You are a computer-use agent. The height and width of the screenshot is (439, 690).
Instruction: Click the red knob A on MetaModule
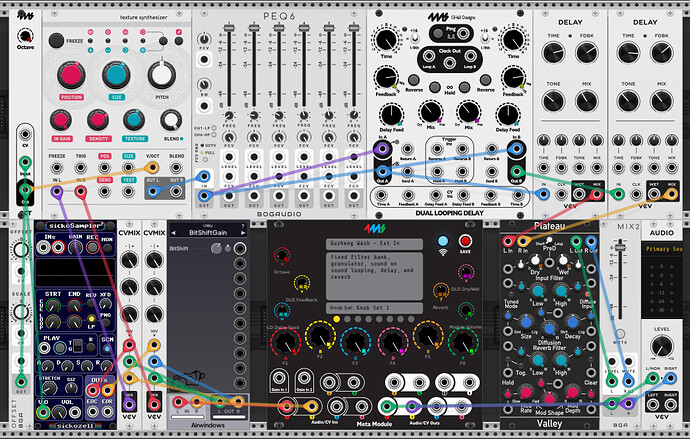point(285,342)
